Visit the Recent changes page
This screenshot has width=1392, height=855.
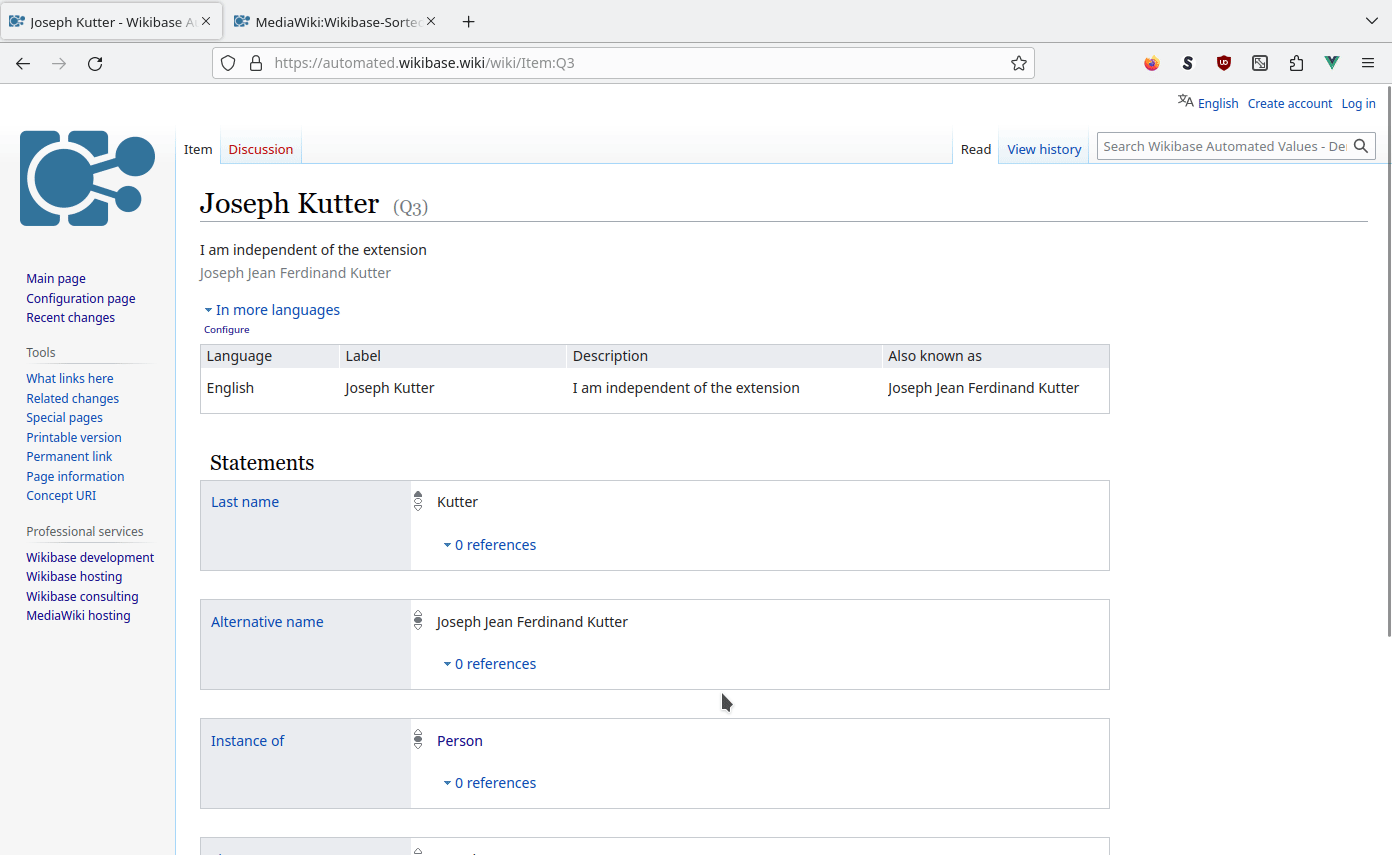tap(70, 317)
